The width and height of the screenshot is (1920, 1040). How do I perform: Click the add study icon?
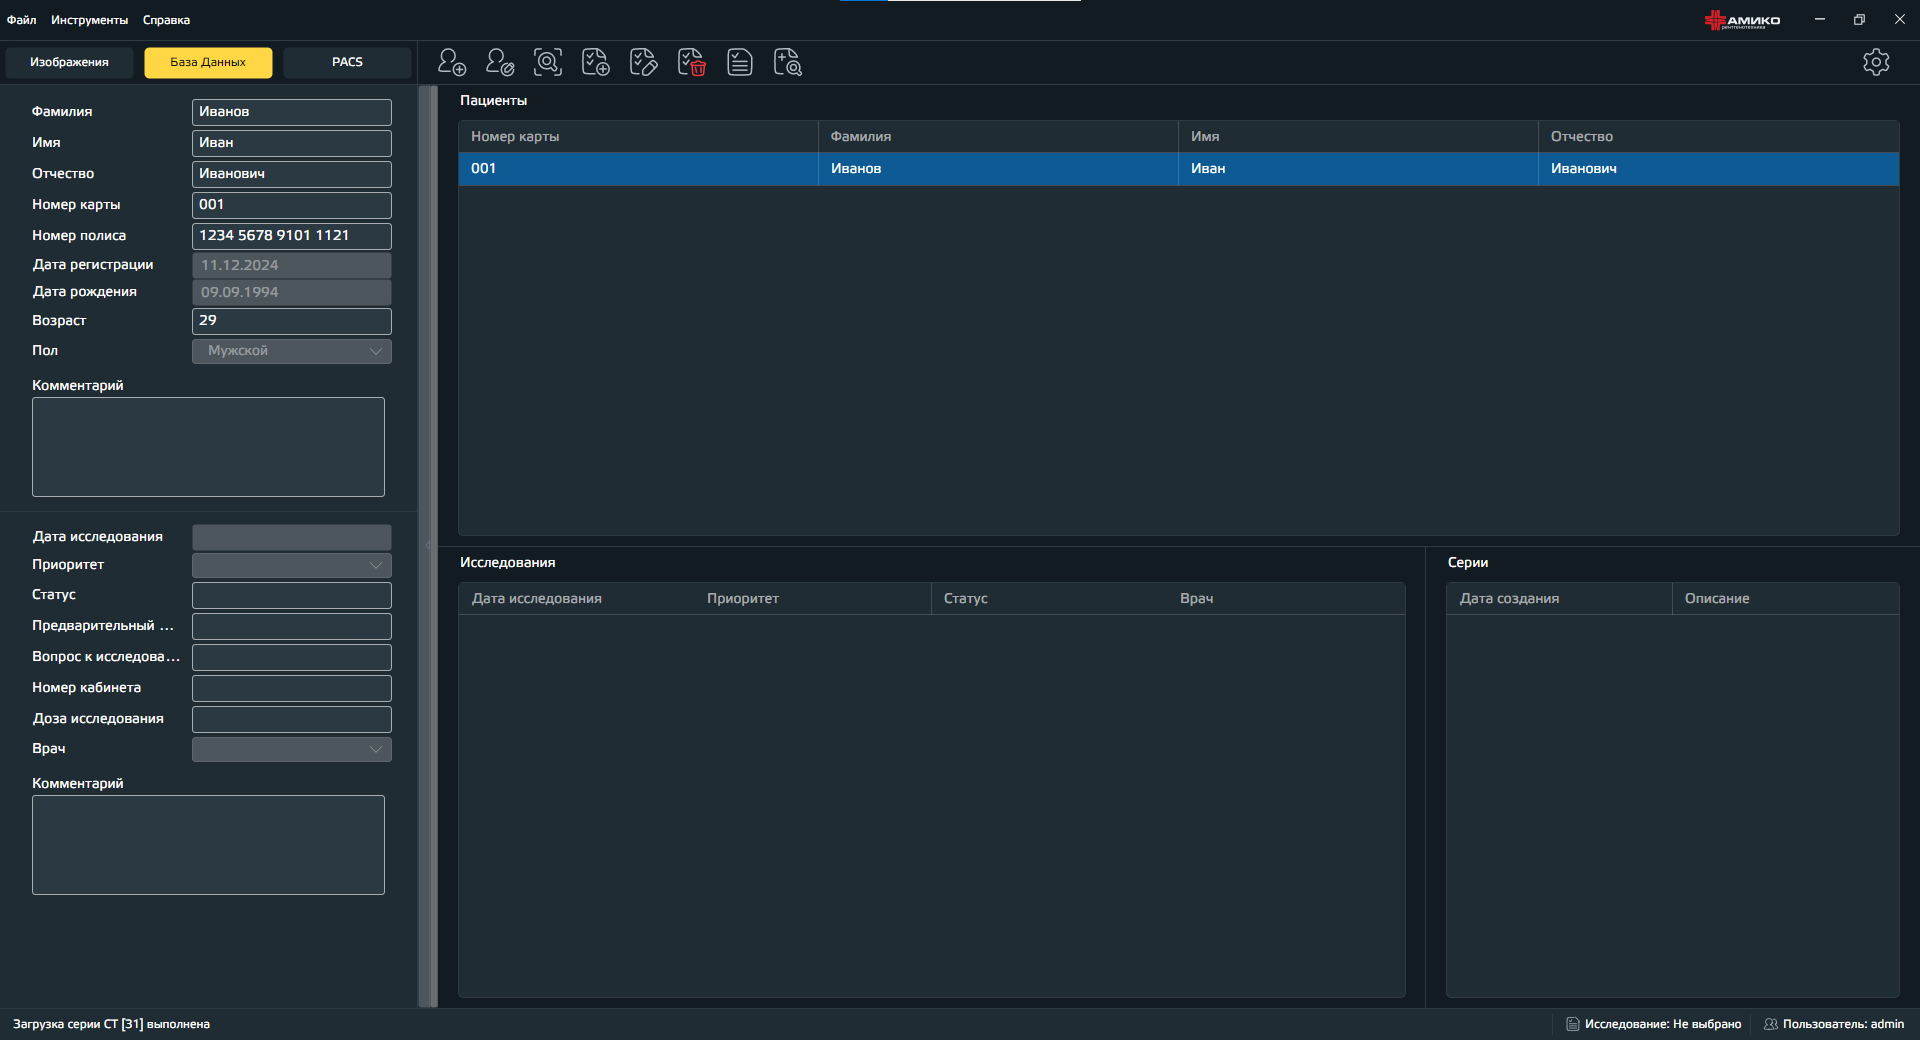tap(596, 62)
